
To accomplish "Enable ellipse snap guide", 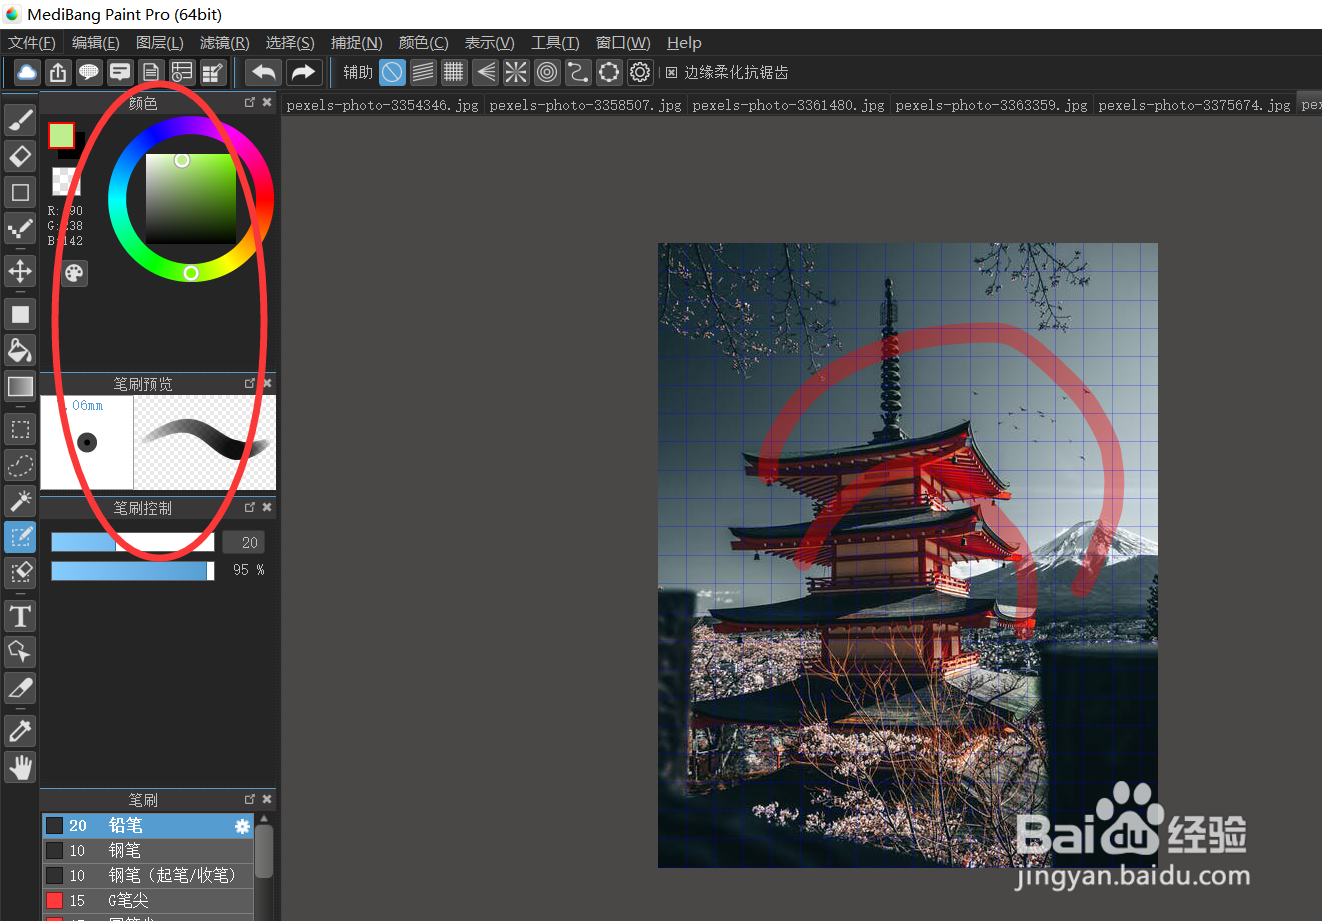I will coord(609,72).
